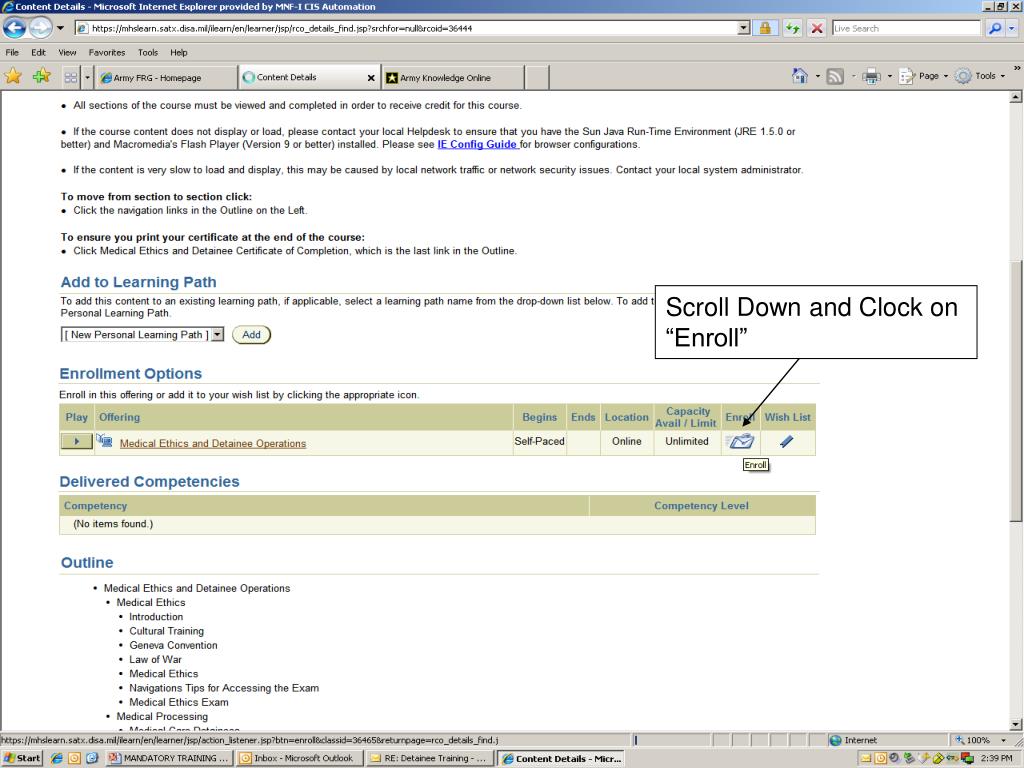Image resolution: width=1024 pixels, height=768 pixels.
Task: Open the File menu
Action: coord(12,52)
